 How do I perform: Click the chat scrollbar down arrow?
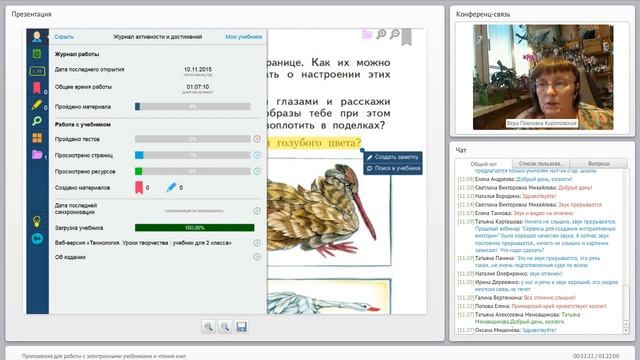coord(626,330)
